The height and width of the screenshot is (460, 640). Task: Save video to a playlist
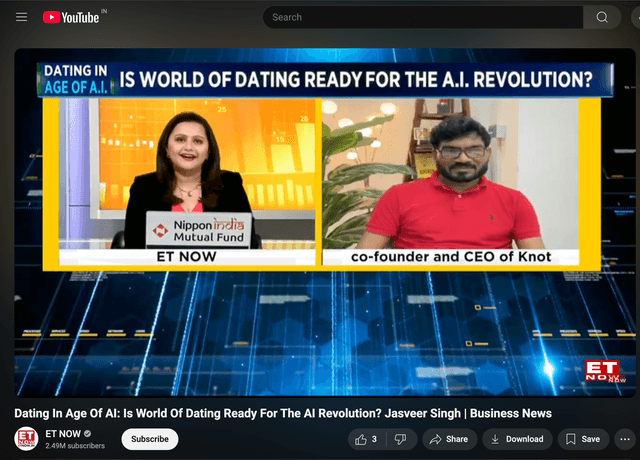click(x=582, y=439)
